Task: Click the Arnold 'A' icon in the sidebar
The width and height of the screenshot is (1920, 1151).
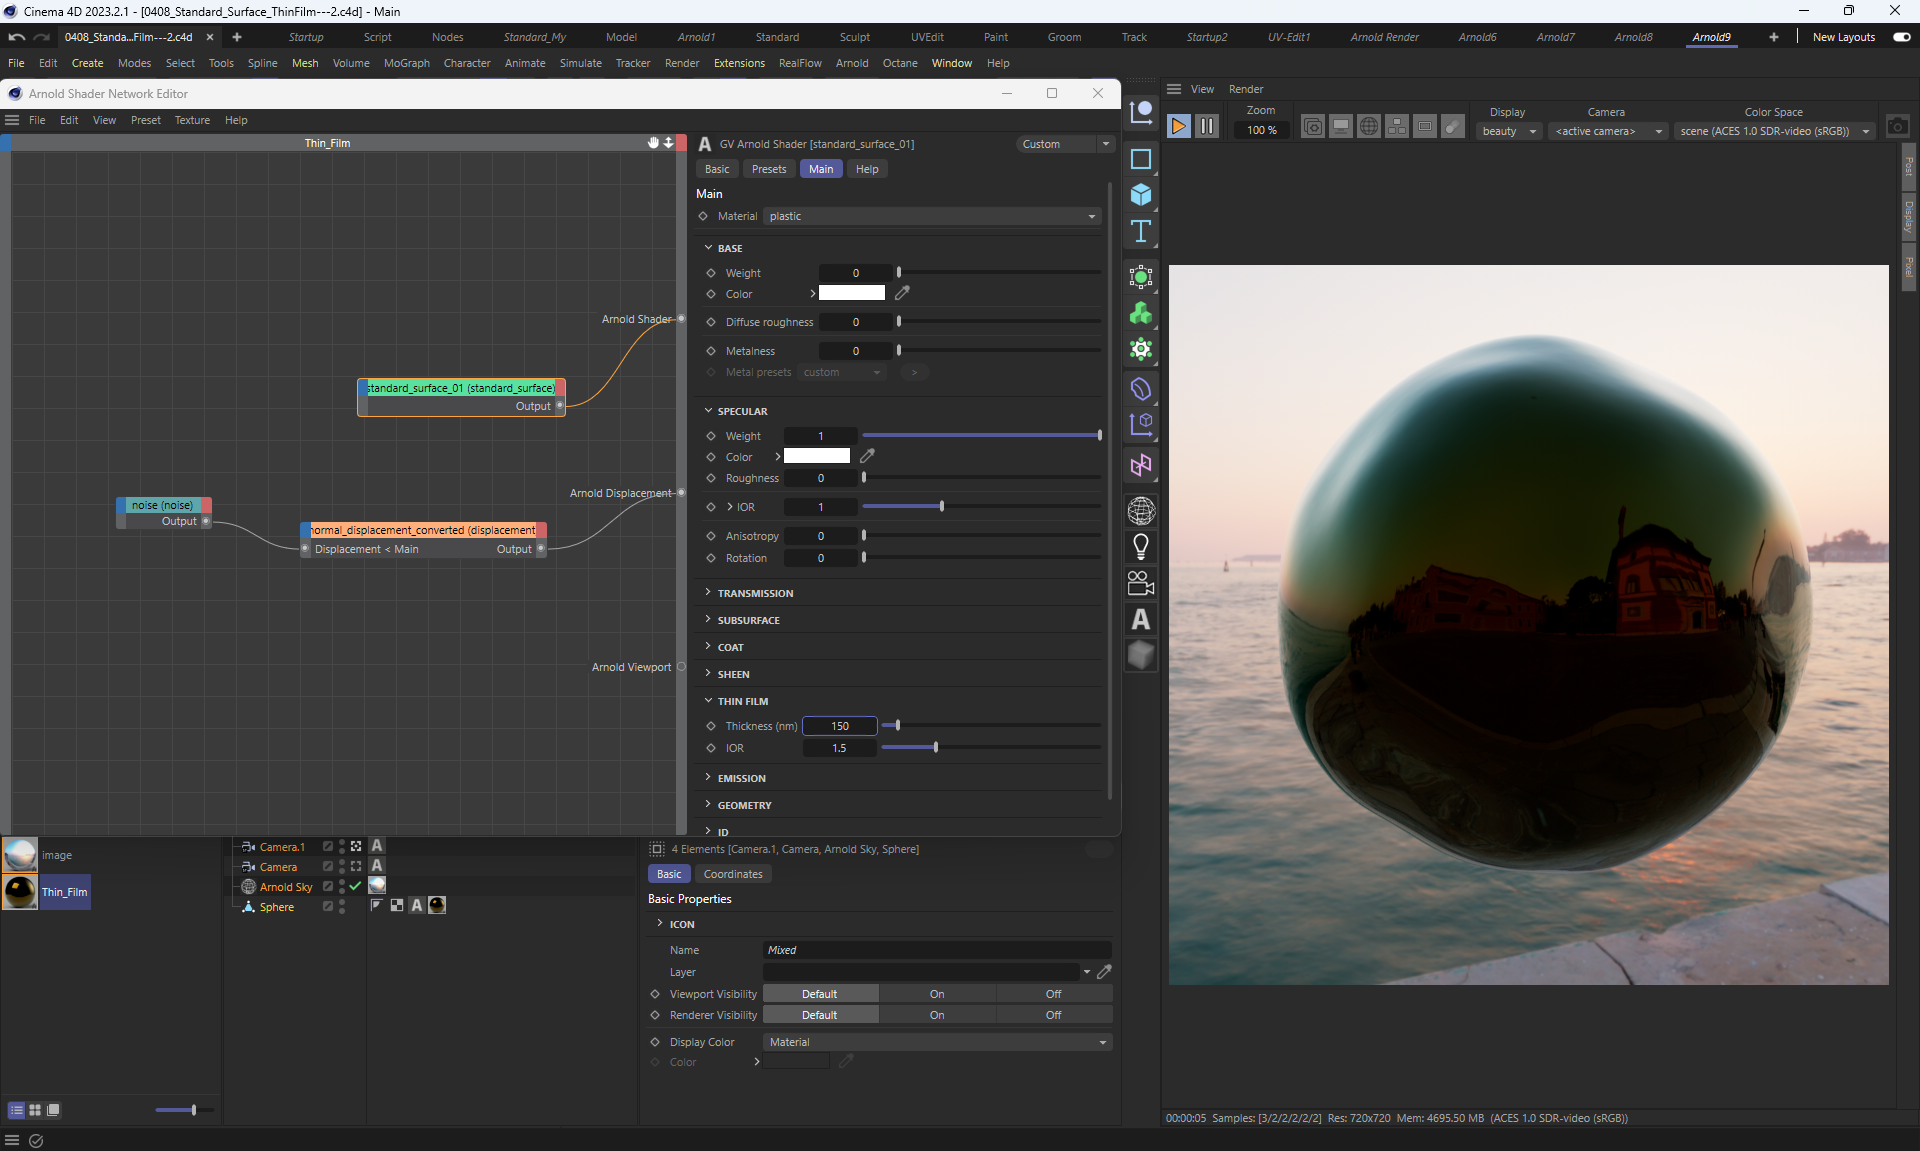Action: click(1141, 619)
